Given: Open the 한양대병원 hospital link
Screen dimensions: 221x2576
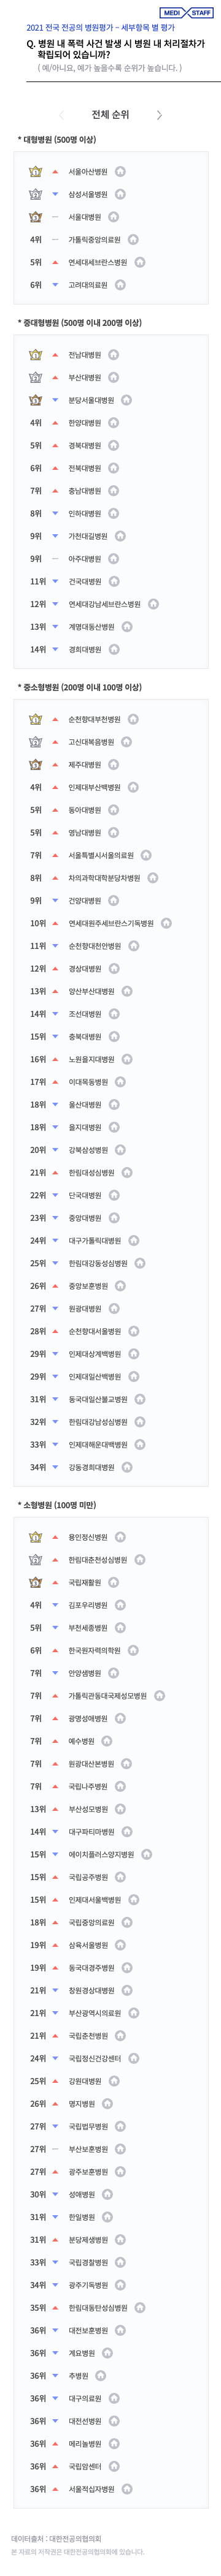Looking at the screenshot, I should 85,423.
